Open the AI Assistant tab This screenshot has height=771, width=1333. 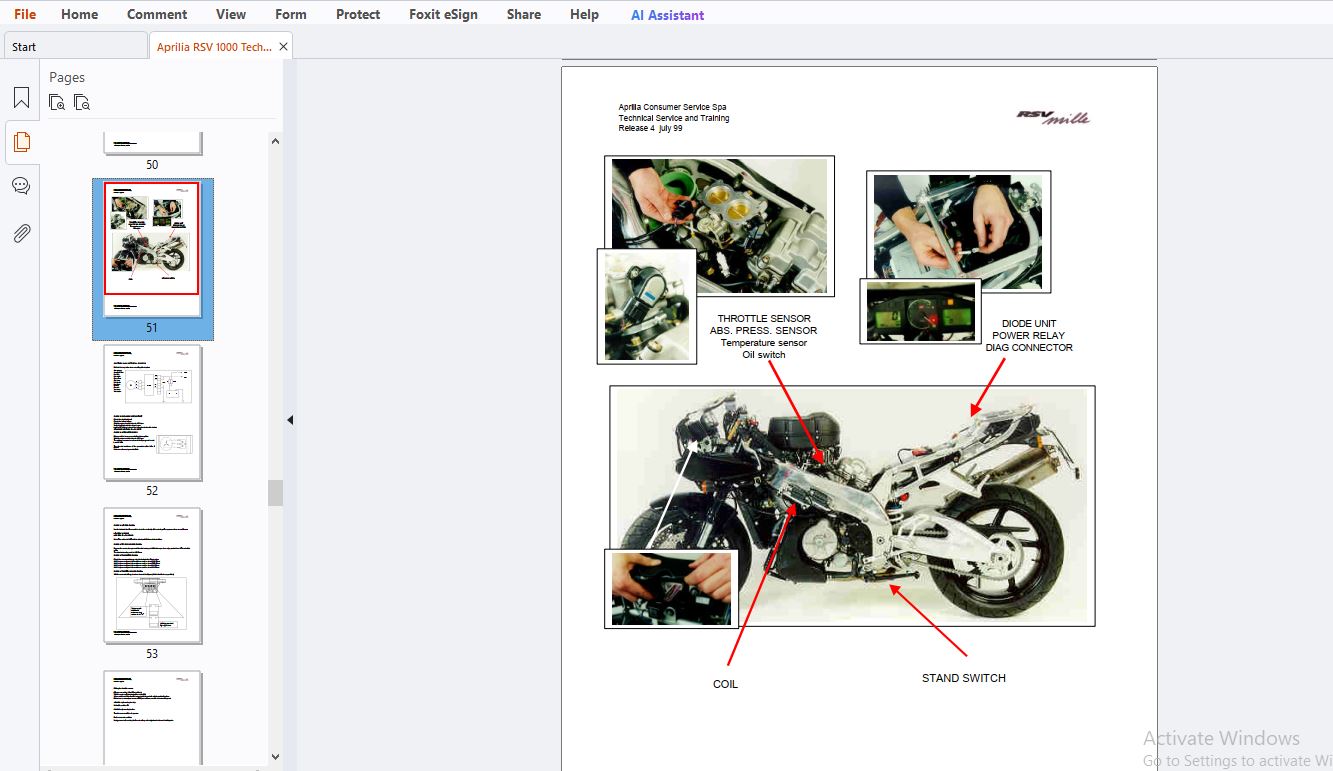coord(667,15)
